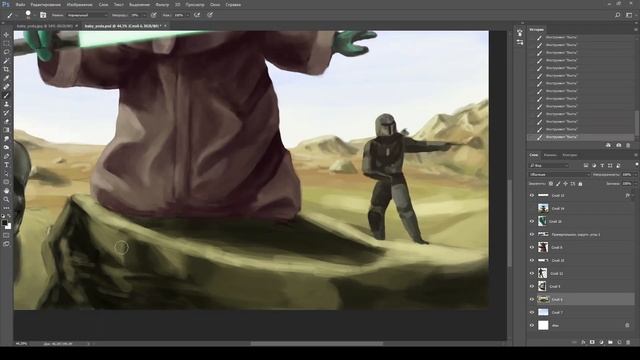Select the Rectangular Marquee tool
The image size is (640, 360).
[x=6, y=44]
